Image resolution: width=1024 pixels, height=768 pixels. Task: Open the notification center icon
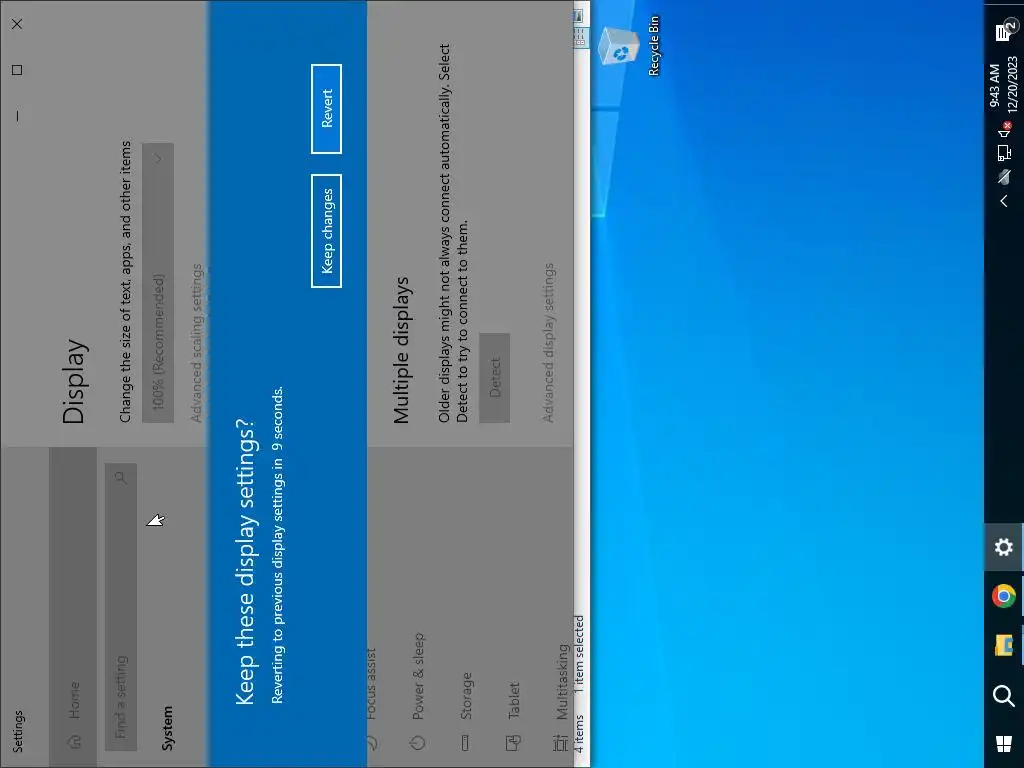pyautogui.click(x=1005, y=31)
